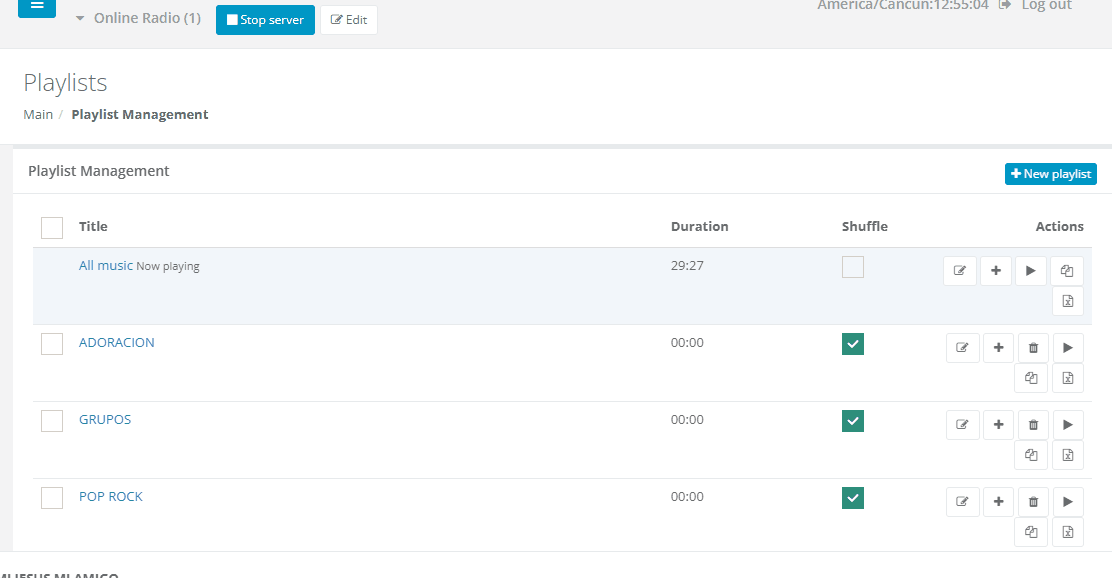This screenshot has height=578, width=1112.
Task: Edit the POP ROCK playlist
Action: 962,502
